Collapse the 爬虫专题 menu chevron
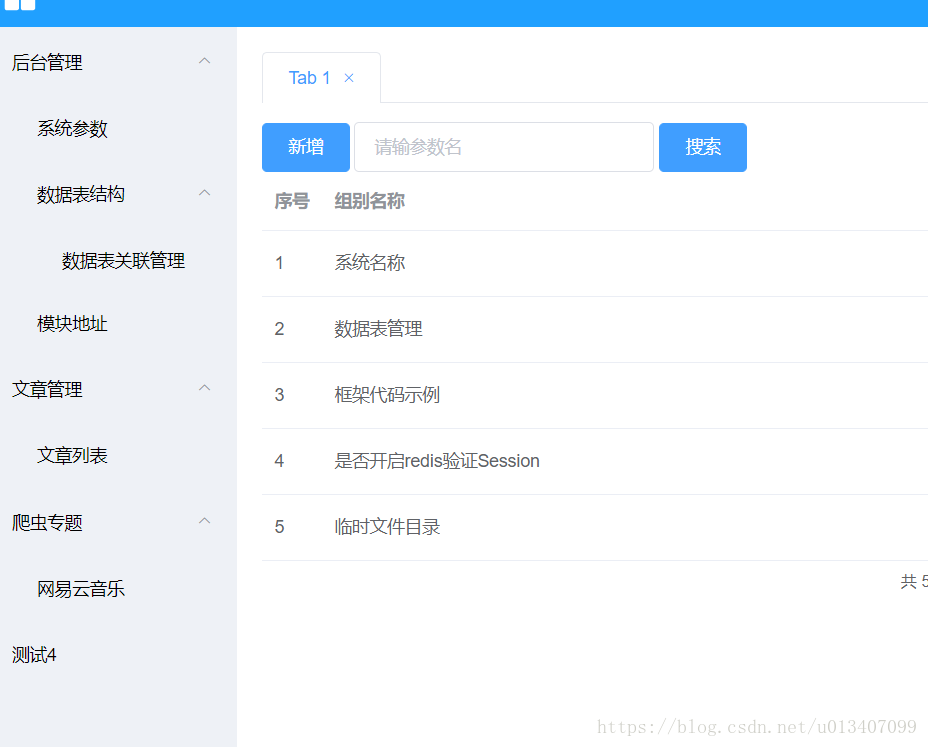Viewport: 928px width, 747px height. point(204,521)
